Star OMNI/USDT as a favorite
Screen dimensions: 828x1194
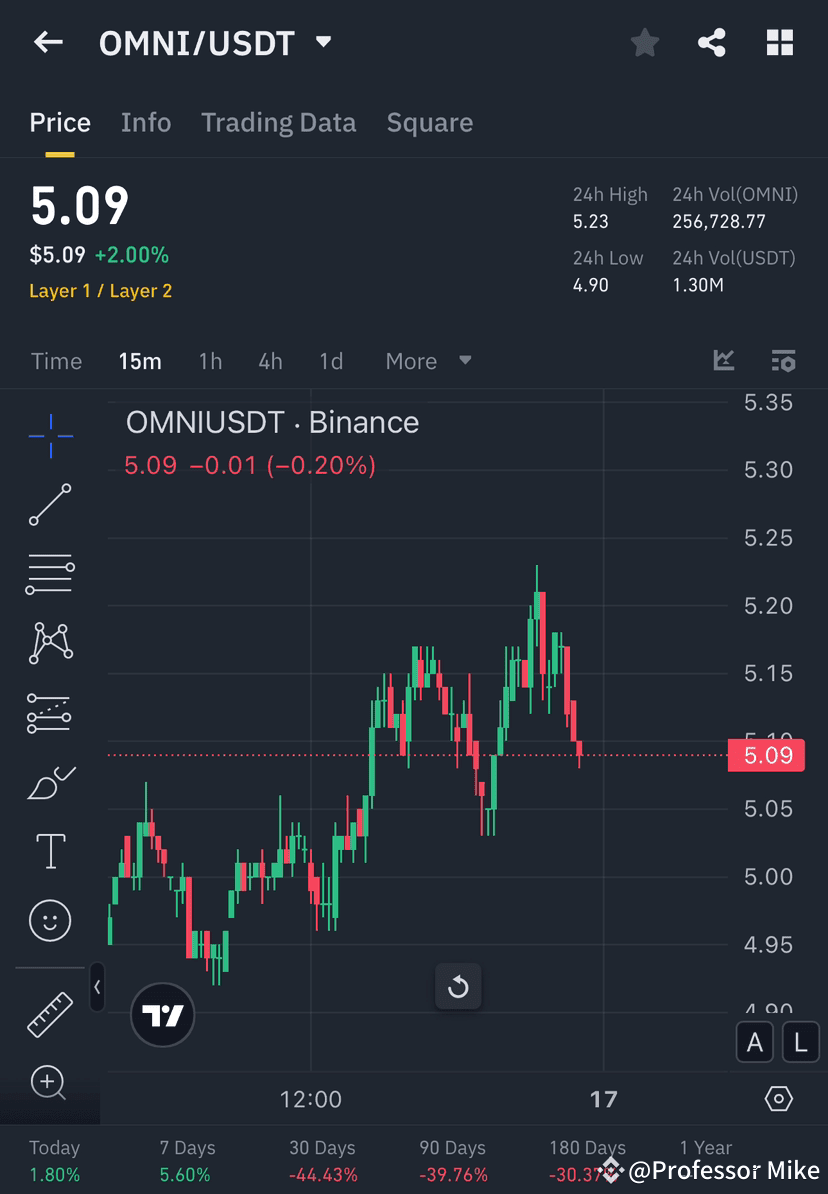pos(644,42)
